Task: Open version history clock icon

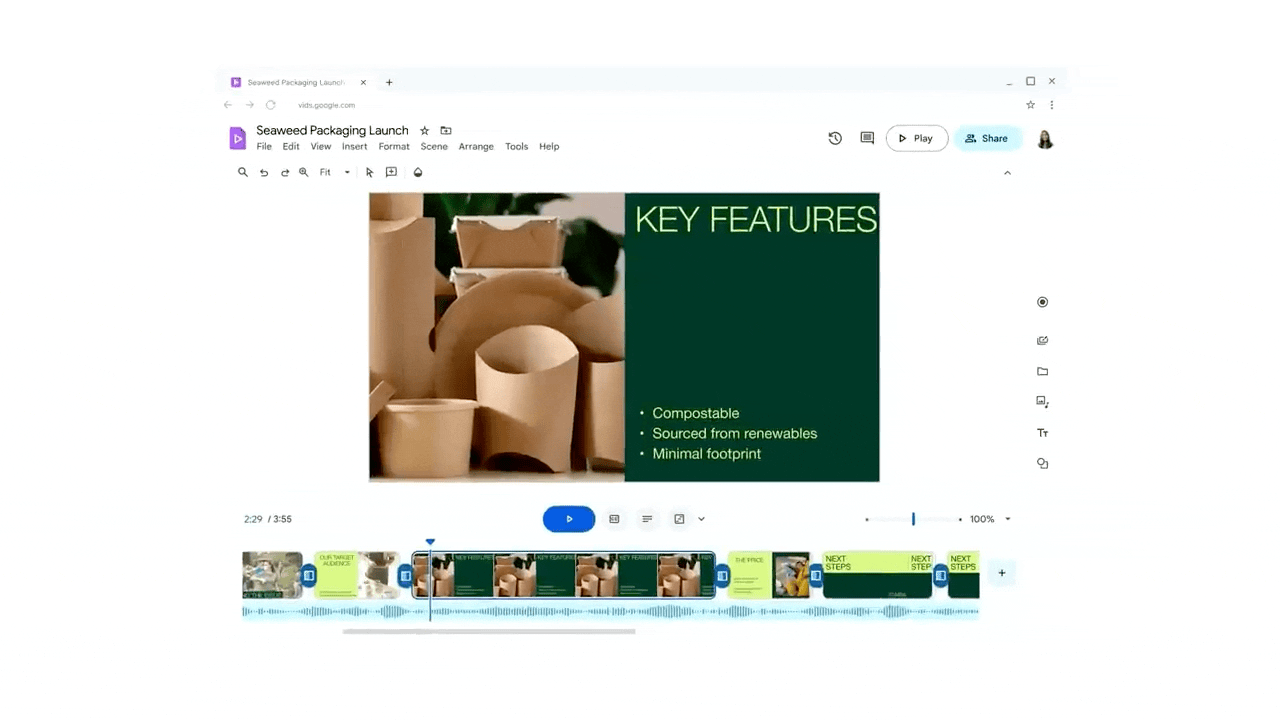Action: click(835, 139)
